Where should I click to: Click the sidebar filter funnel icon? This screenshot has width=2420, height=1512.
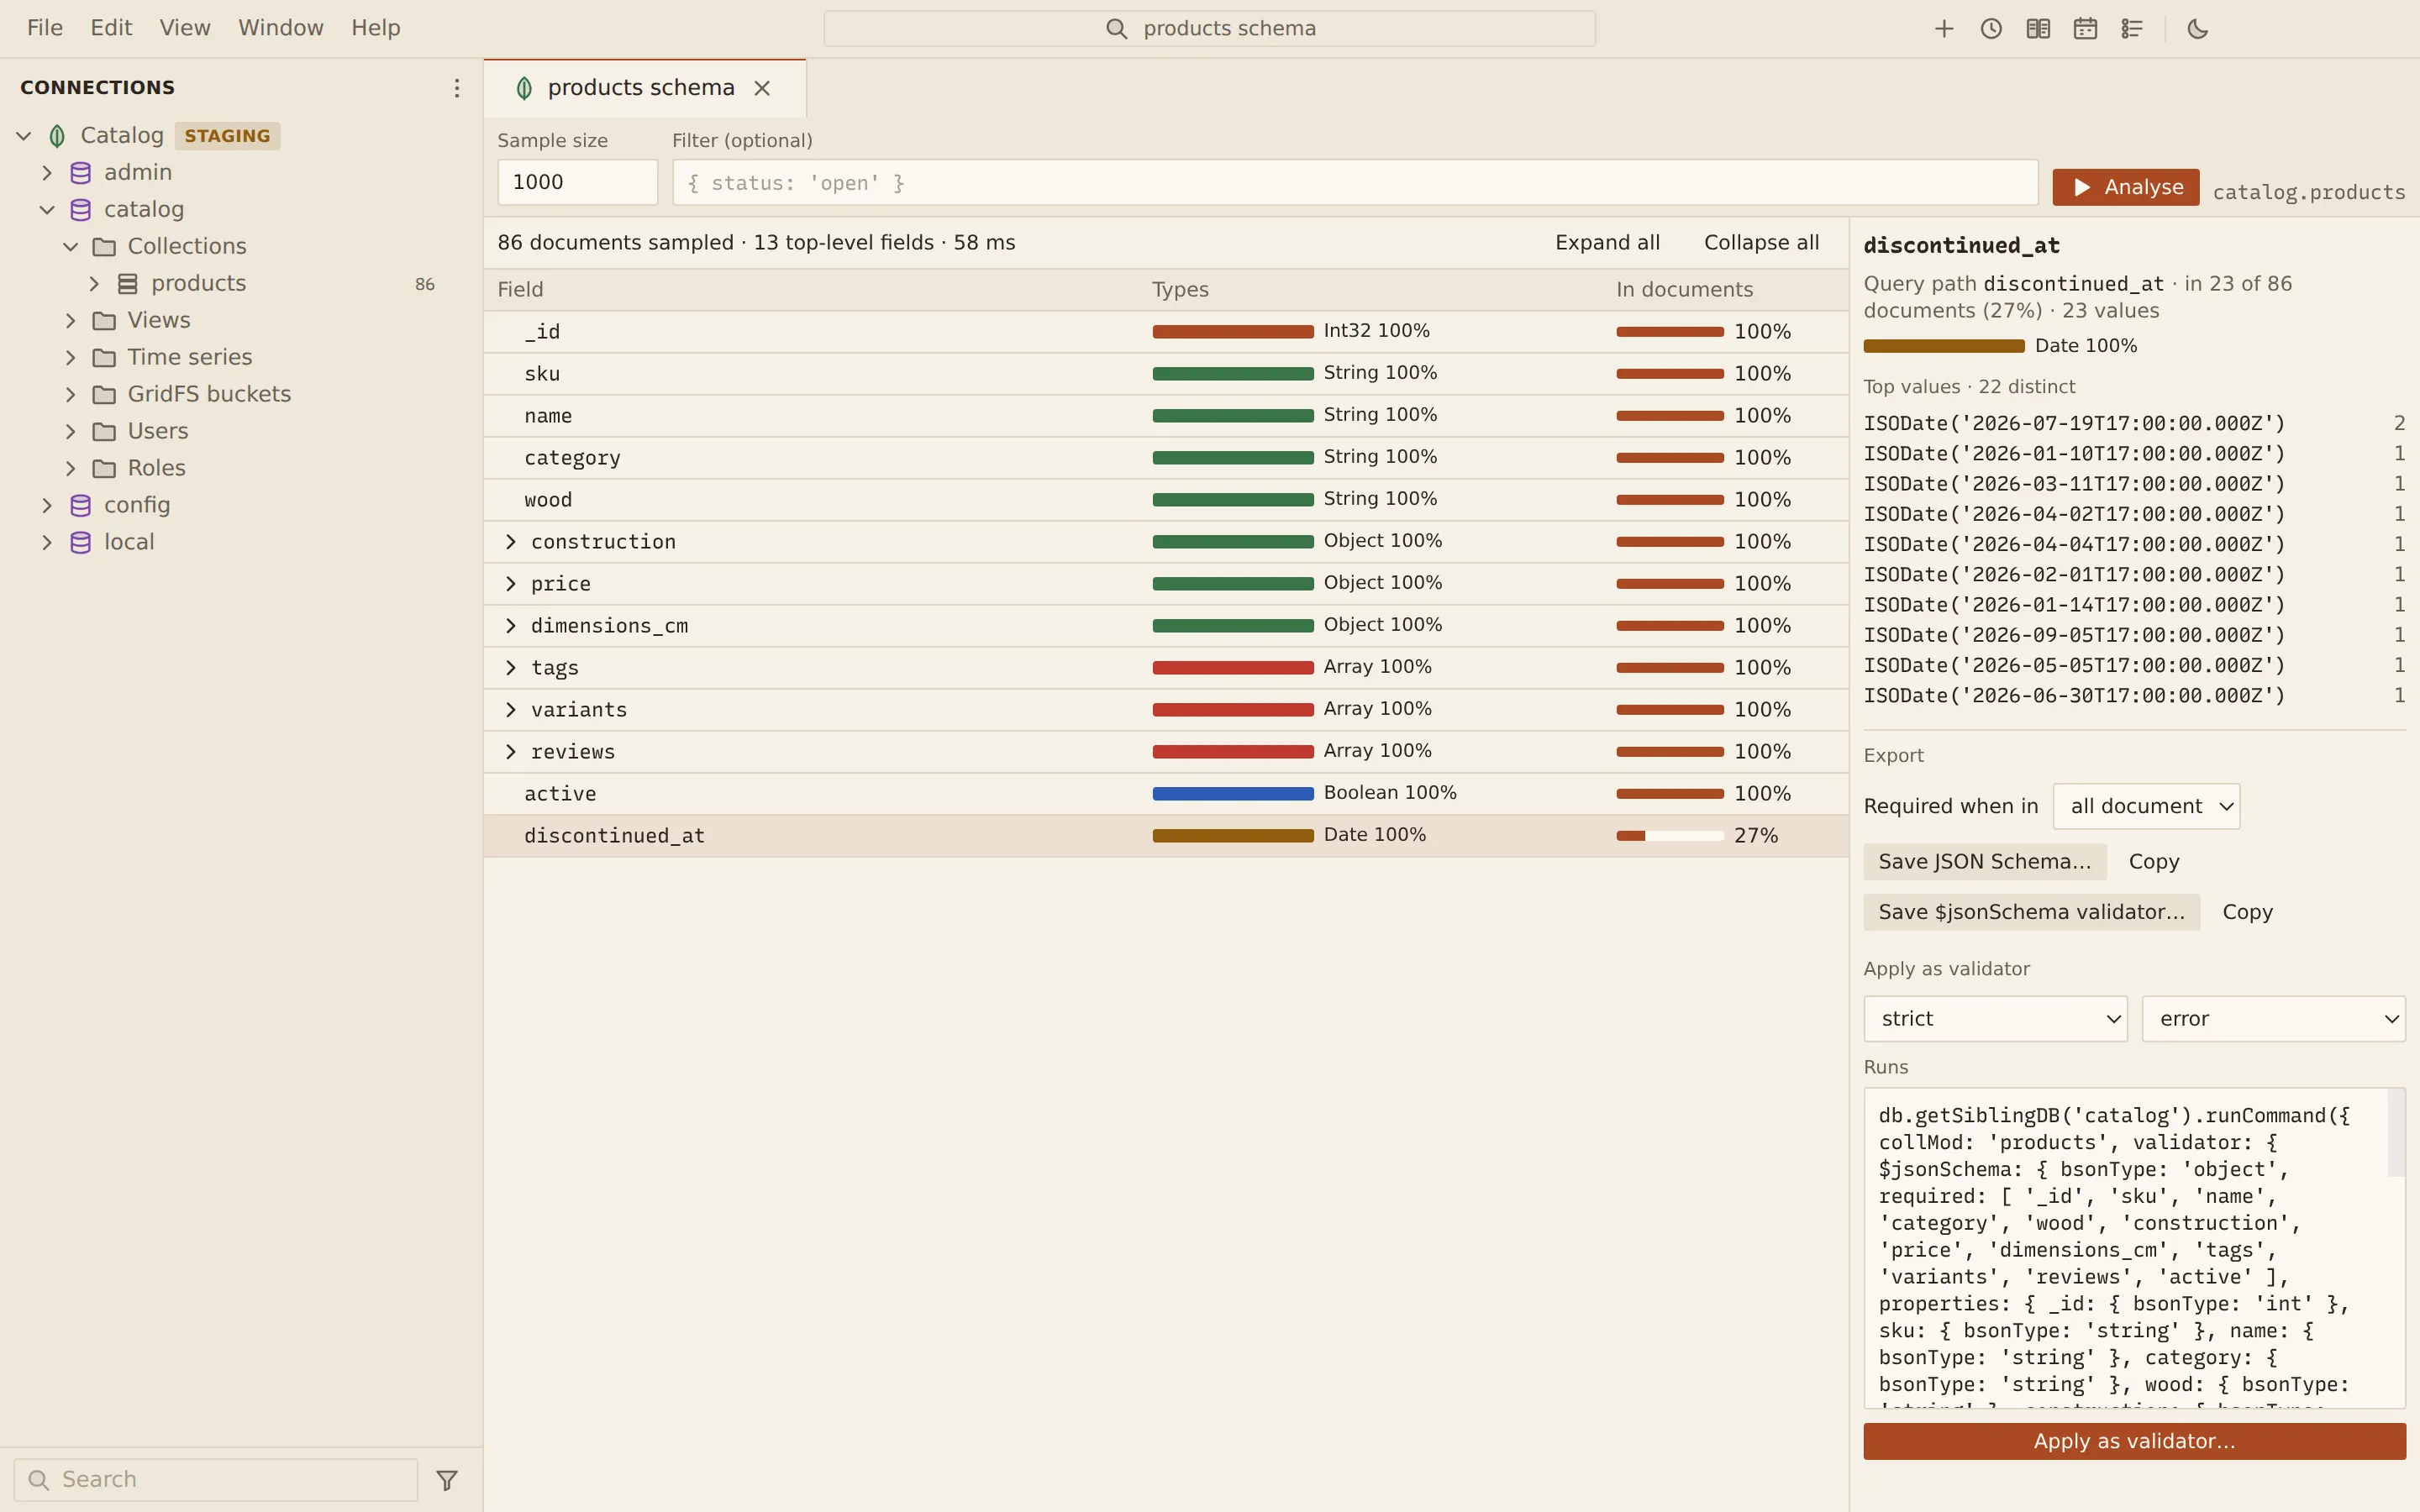[x=447, y=1479]
